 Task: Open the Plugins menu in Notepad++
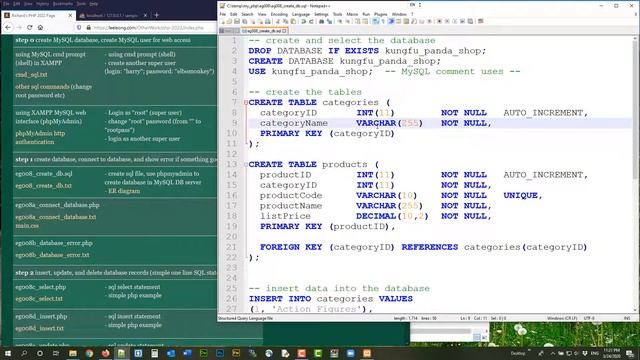point(380,14)
